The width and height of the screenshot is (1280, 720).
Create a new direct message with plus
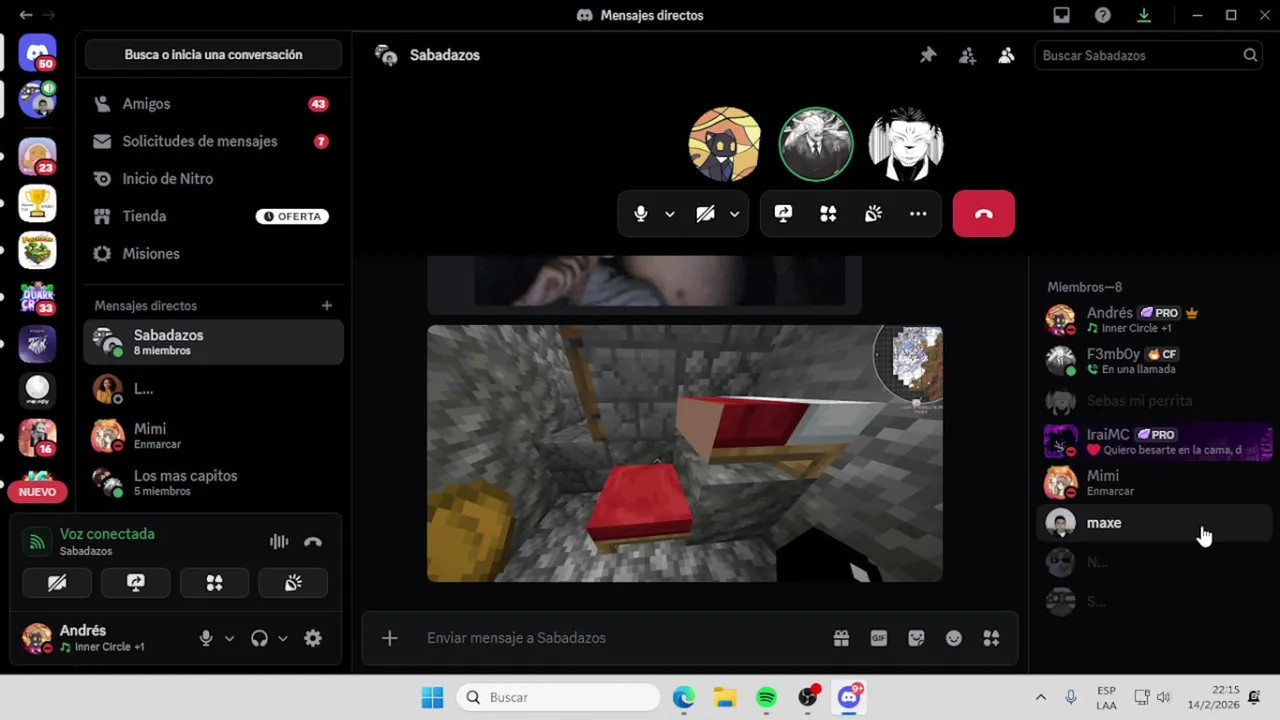(x=327, y=305)
